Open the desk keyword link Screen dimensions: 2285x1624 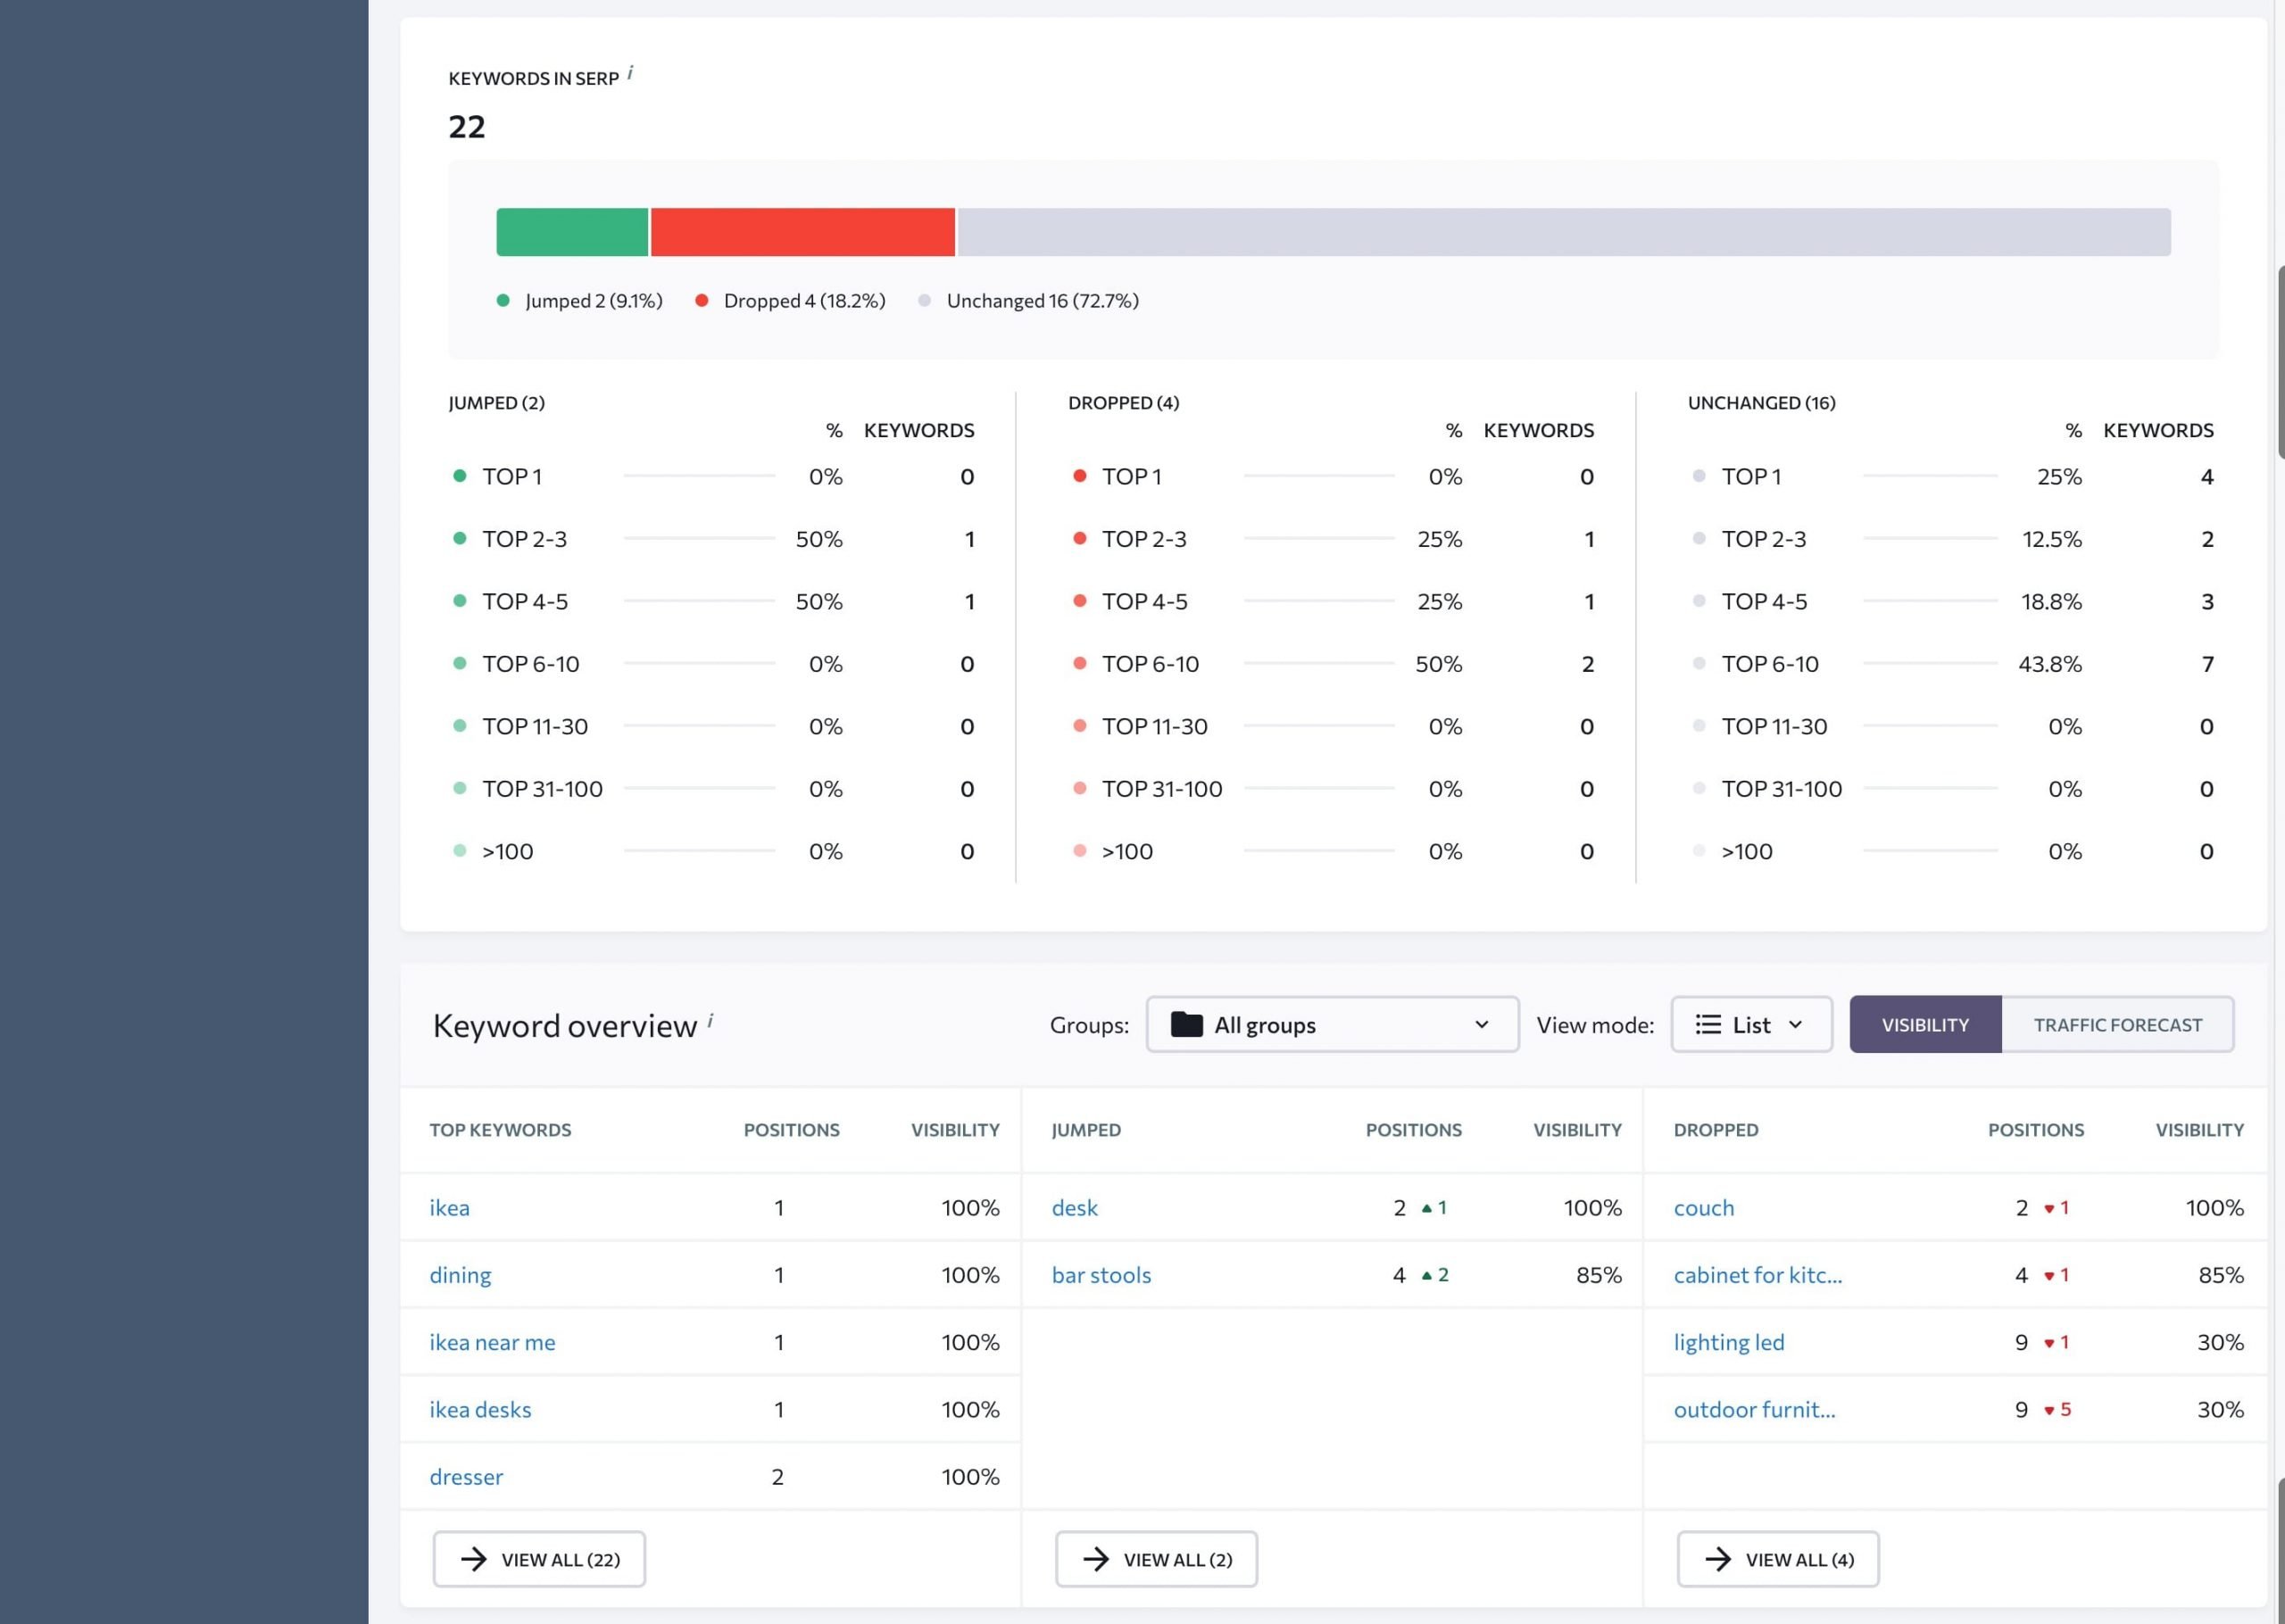coord(1074,1208)
